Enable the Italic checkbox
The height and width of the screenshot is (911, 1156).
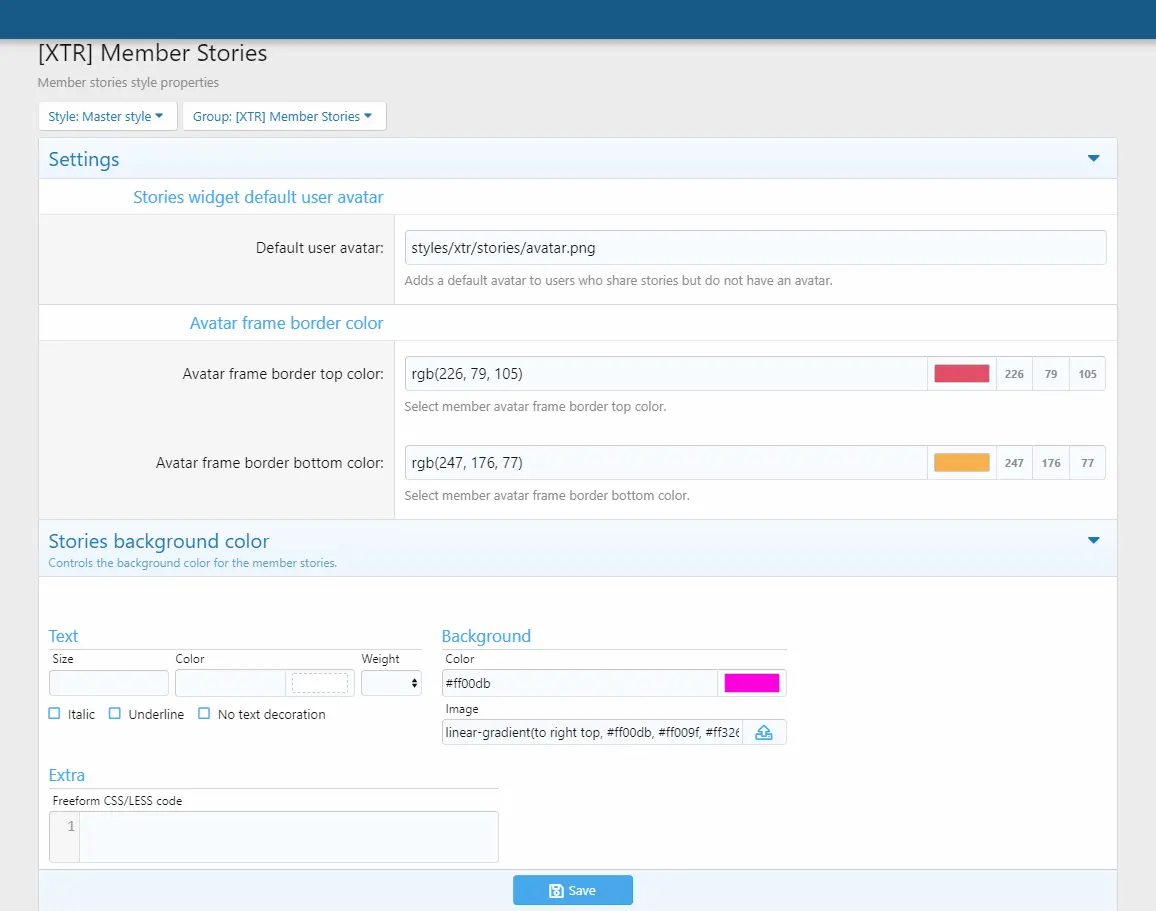(55, 714)
